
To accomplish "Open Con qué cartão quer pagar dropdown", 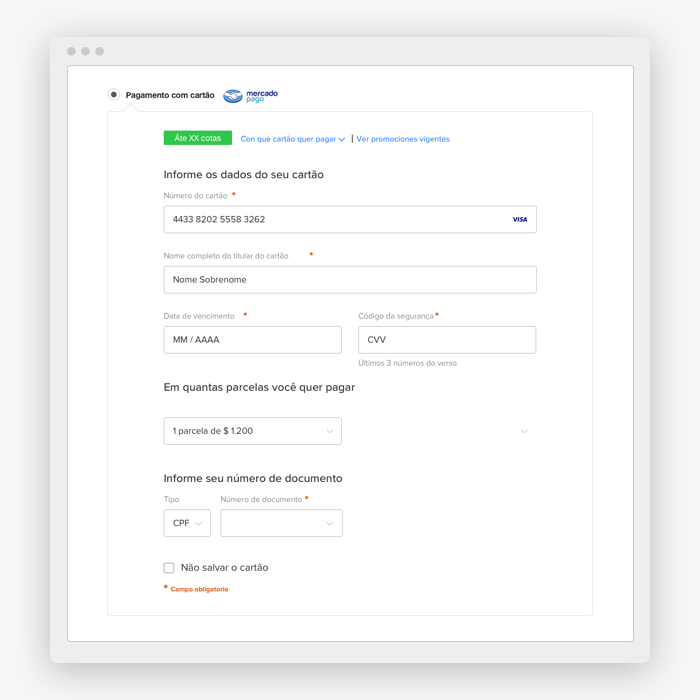I will pyautogui.click(x=292, y=139).
